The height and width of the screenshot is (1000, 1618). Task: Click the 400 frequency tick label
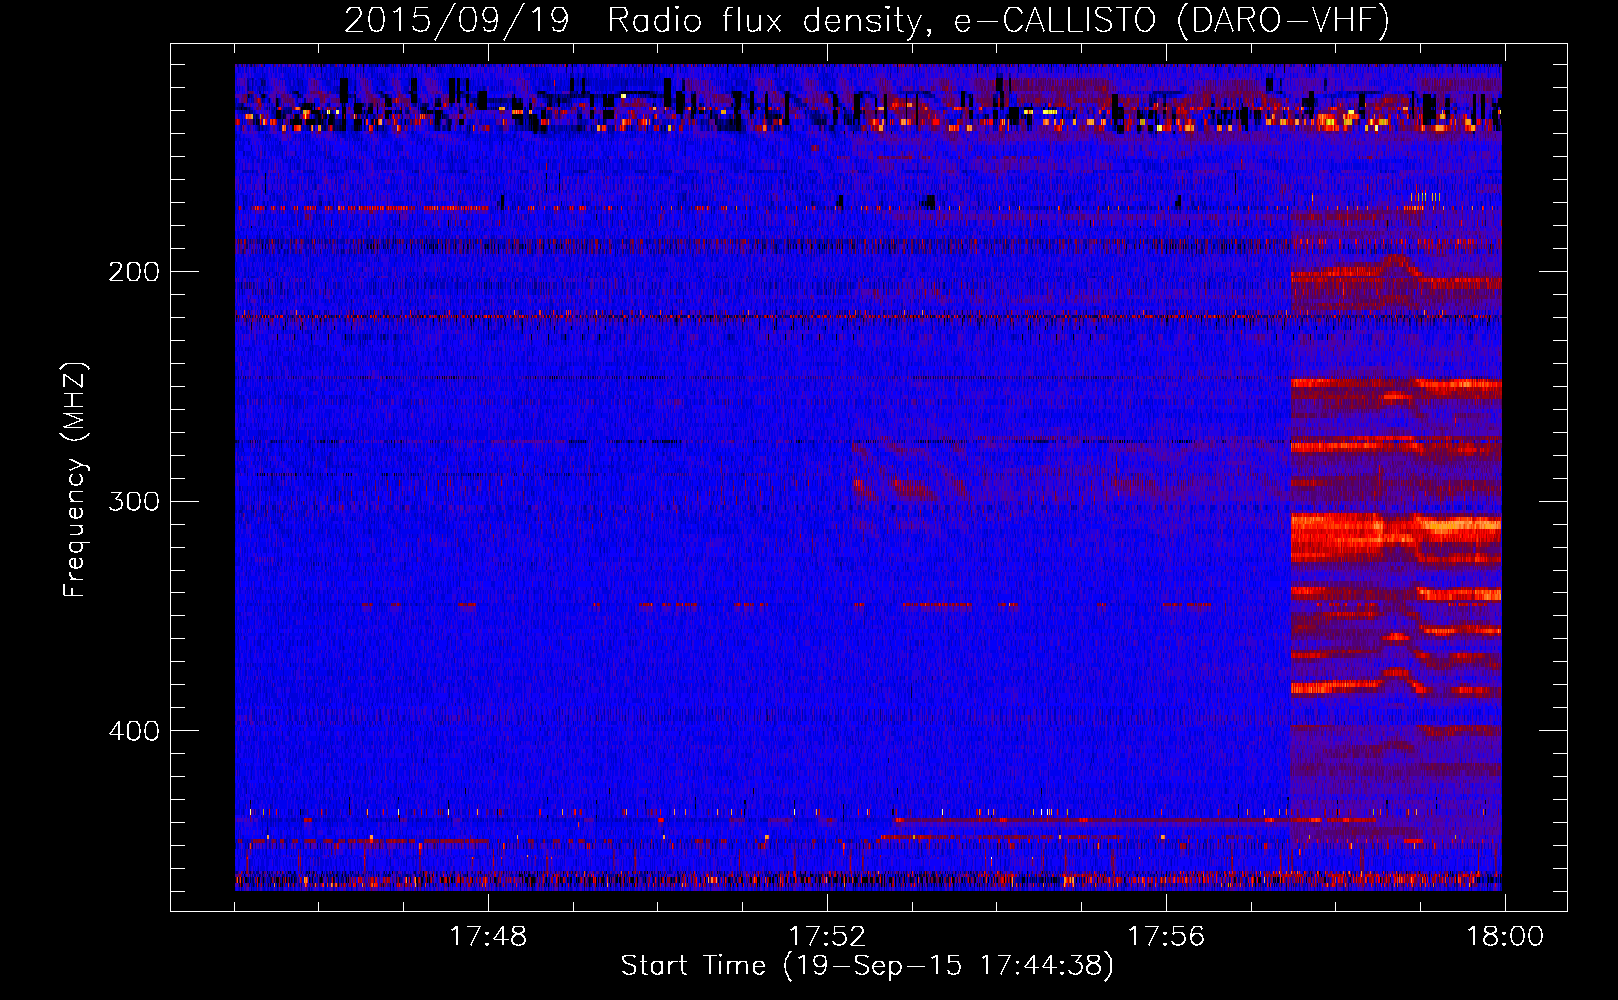tap(133, 731)
